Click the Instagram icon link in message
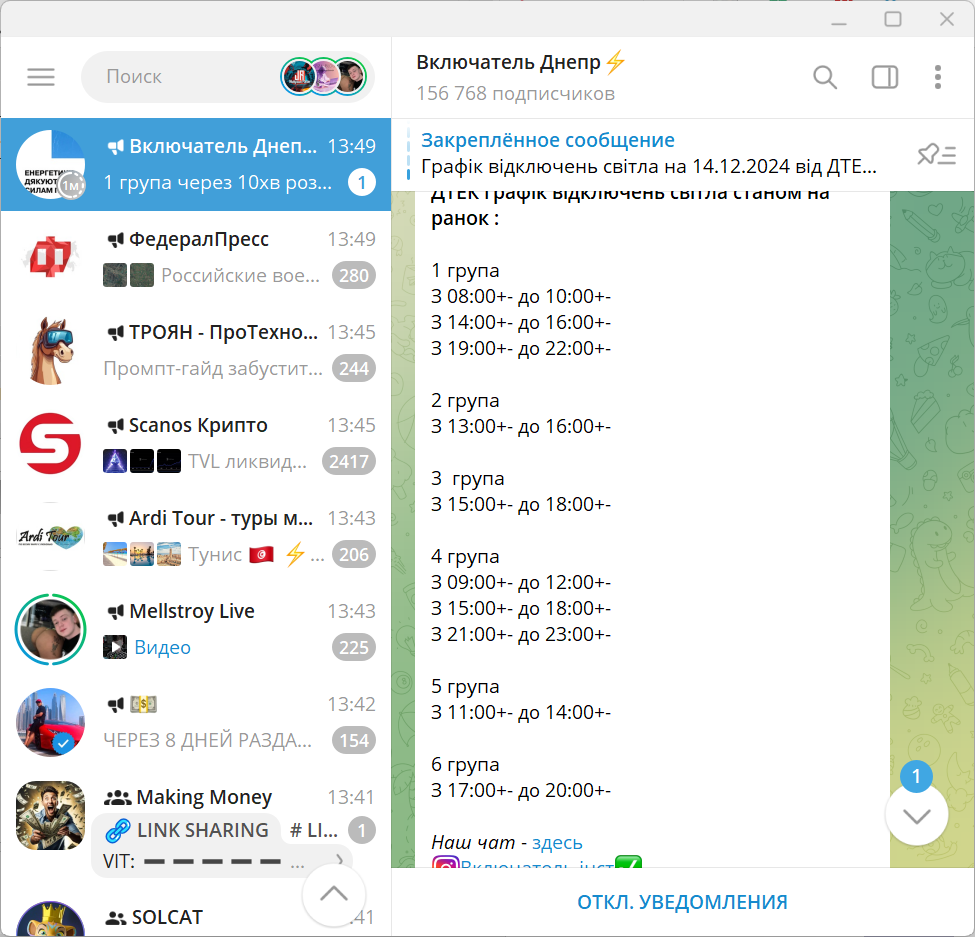 tap(445, 863)
